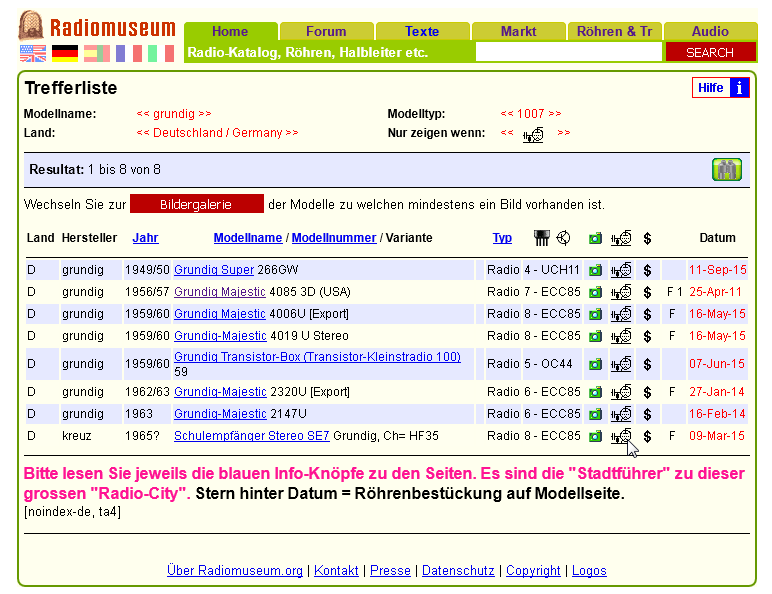Click the camera column header icon
772x594 pixels.
tap(595, 238)
